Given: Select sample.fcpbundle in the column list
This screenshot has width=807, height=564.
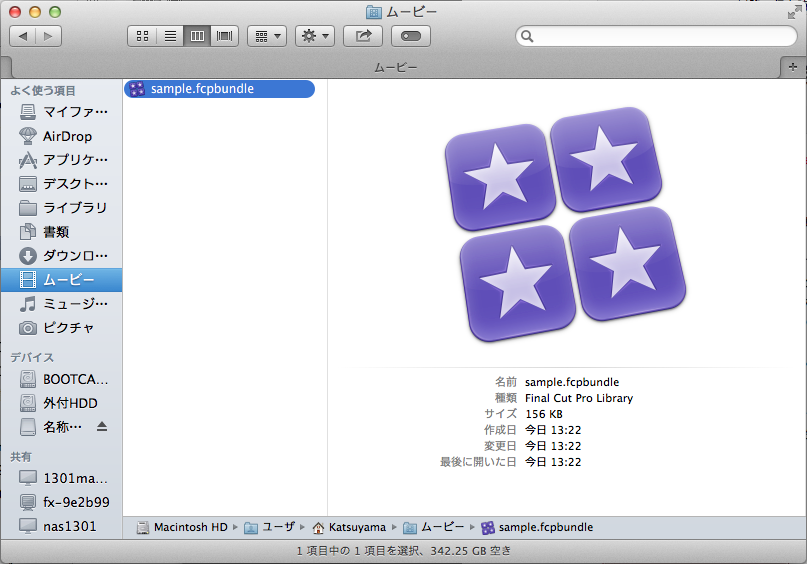Looking at the screenshot, I should (x=202, y=89).
